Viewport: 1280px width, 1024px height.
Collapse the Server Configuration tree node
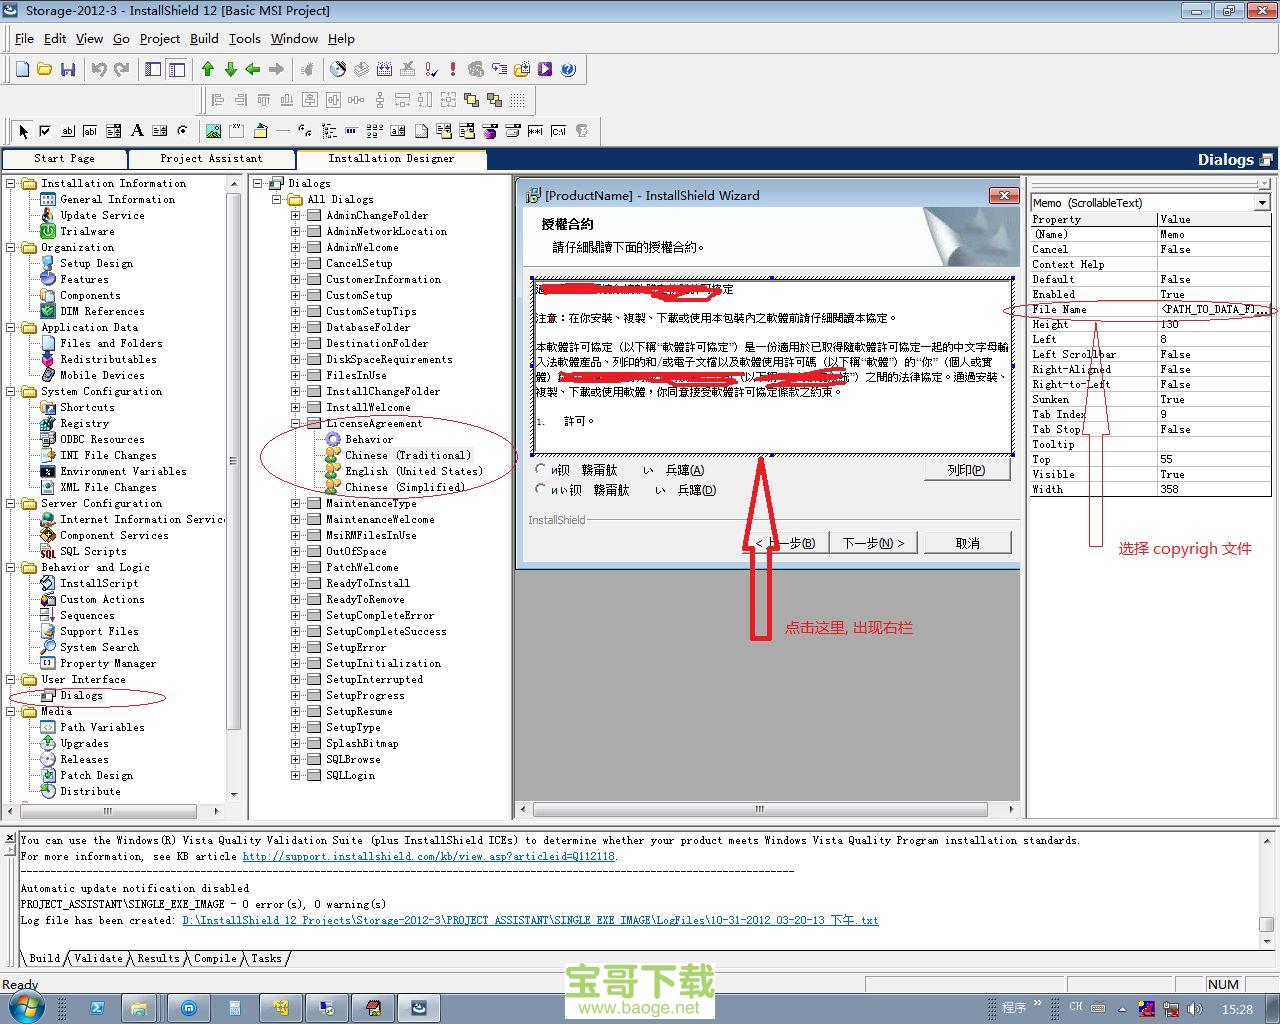(11, 503)
